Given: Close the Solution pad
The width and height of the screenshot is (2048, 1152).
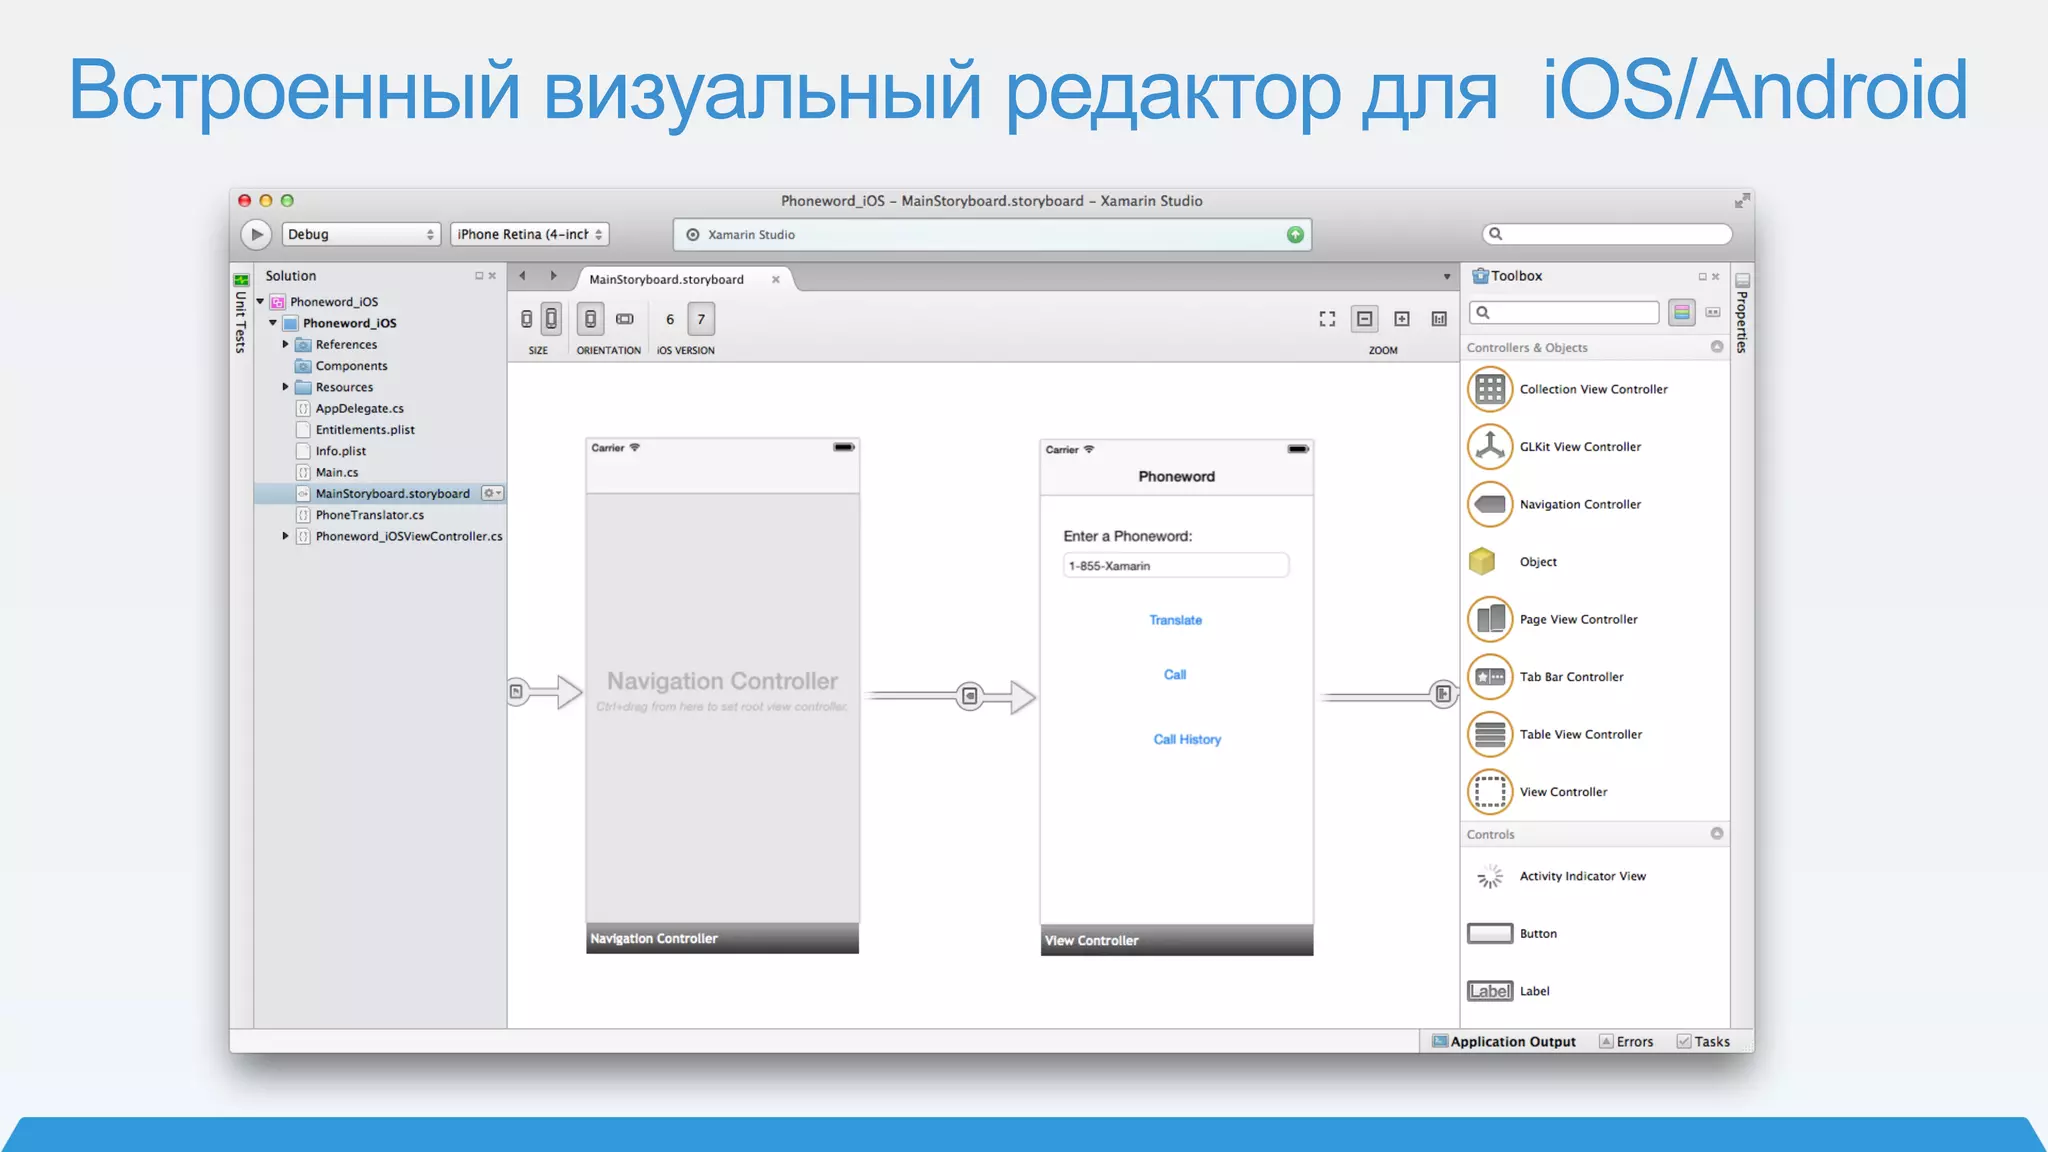Looking at the screenshot, I should [x=492, y=276].
